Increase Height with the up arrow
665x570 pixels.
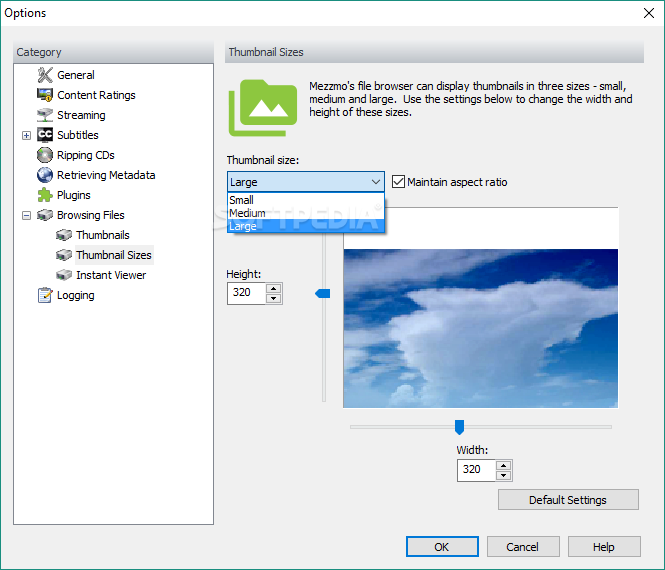[x=274, y=288]
